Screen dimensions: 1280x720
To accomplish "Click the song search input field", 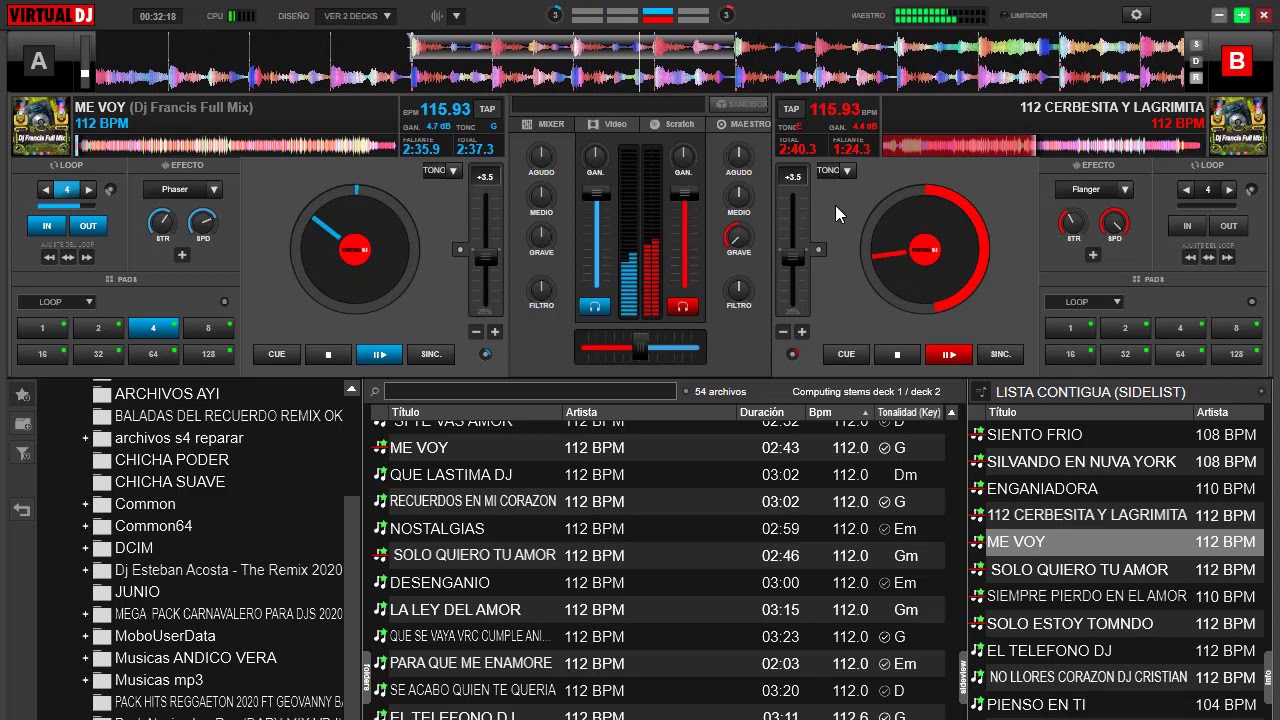I will (530, 392).
